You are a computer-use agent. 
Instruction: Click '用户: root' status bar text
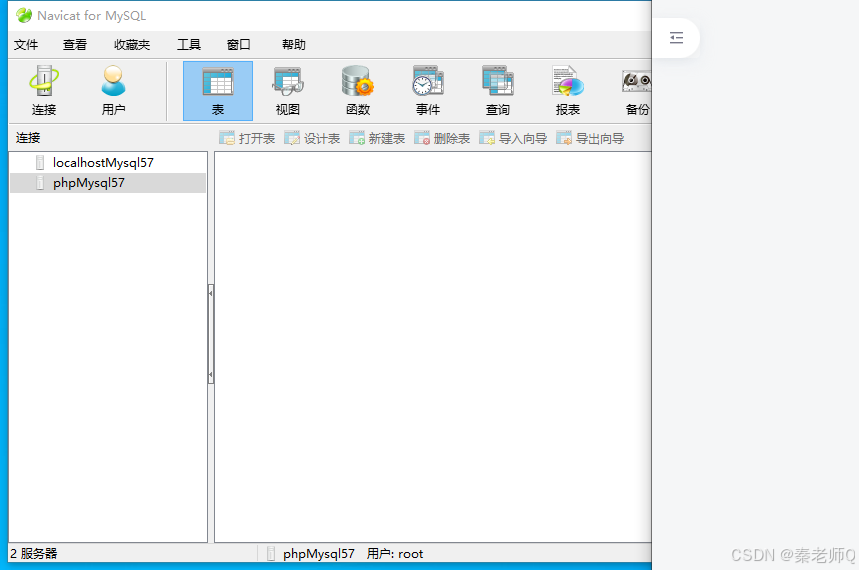coord(394,554)
